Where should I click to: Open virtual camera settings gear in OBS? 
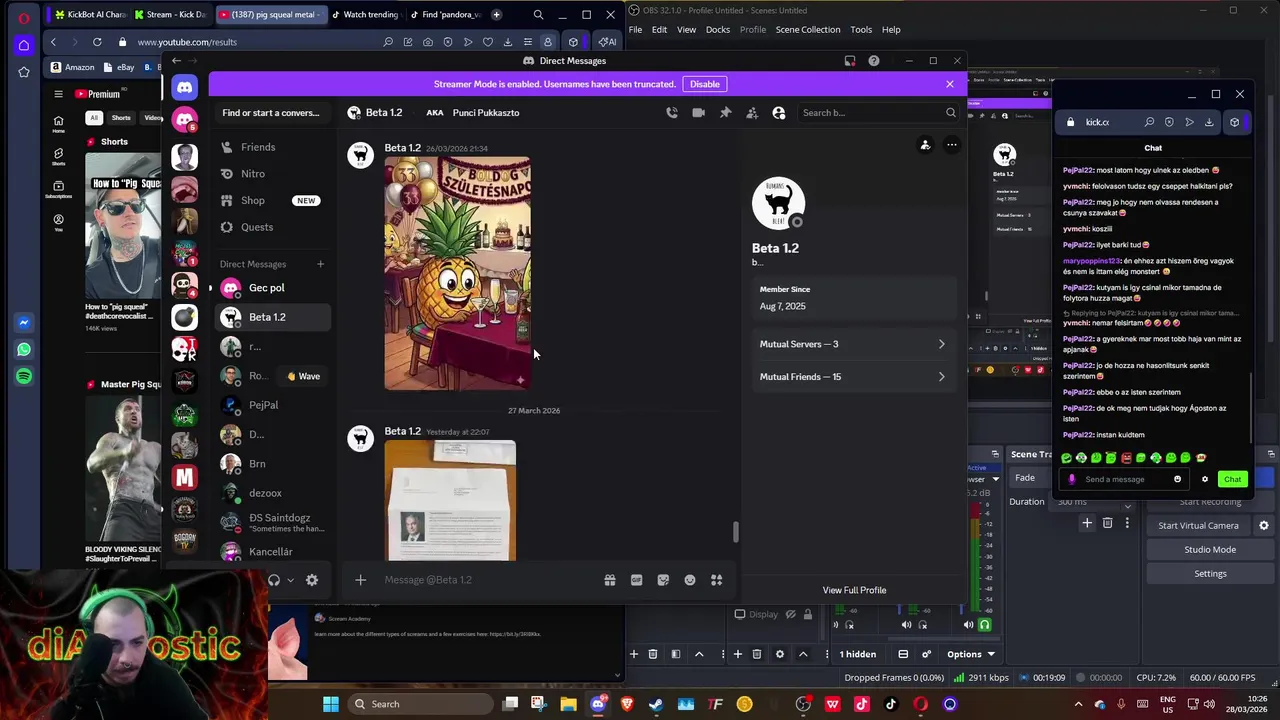tap(1264, 526)
